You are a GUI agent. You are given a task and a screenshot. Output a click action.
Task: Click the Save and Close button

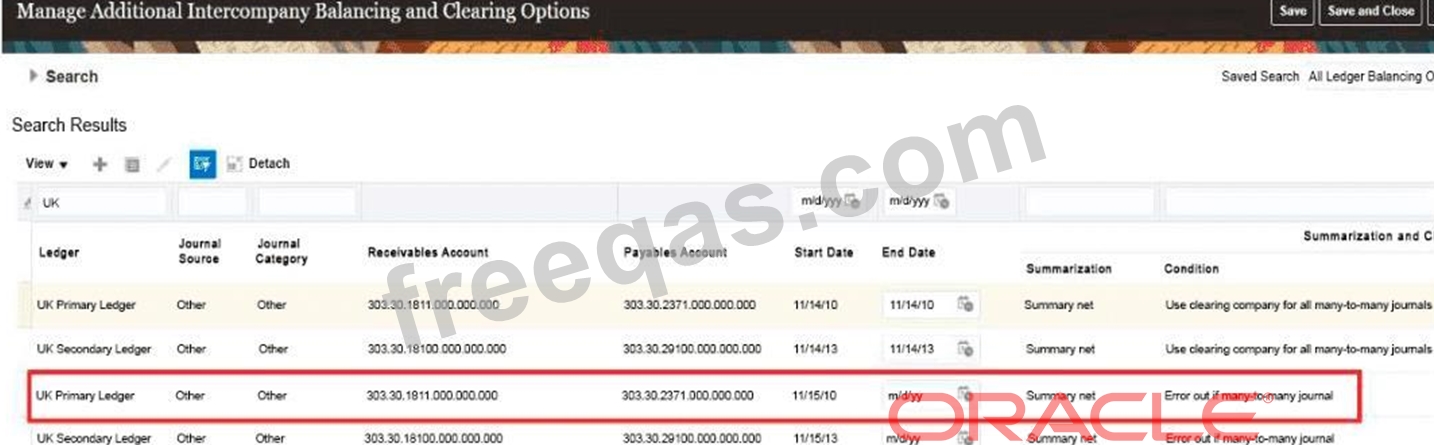[x=1370, y=11]
